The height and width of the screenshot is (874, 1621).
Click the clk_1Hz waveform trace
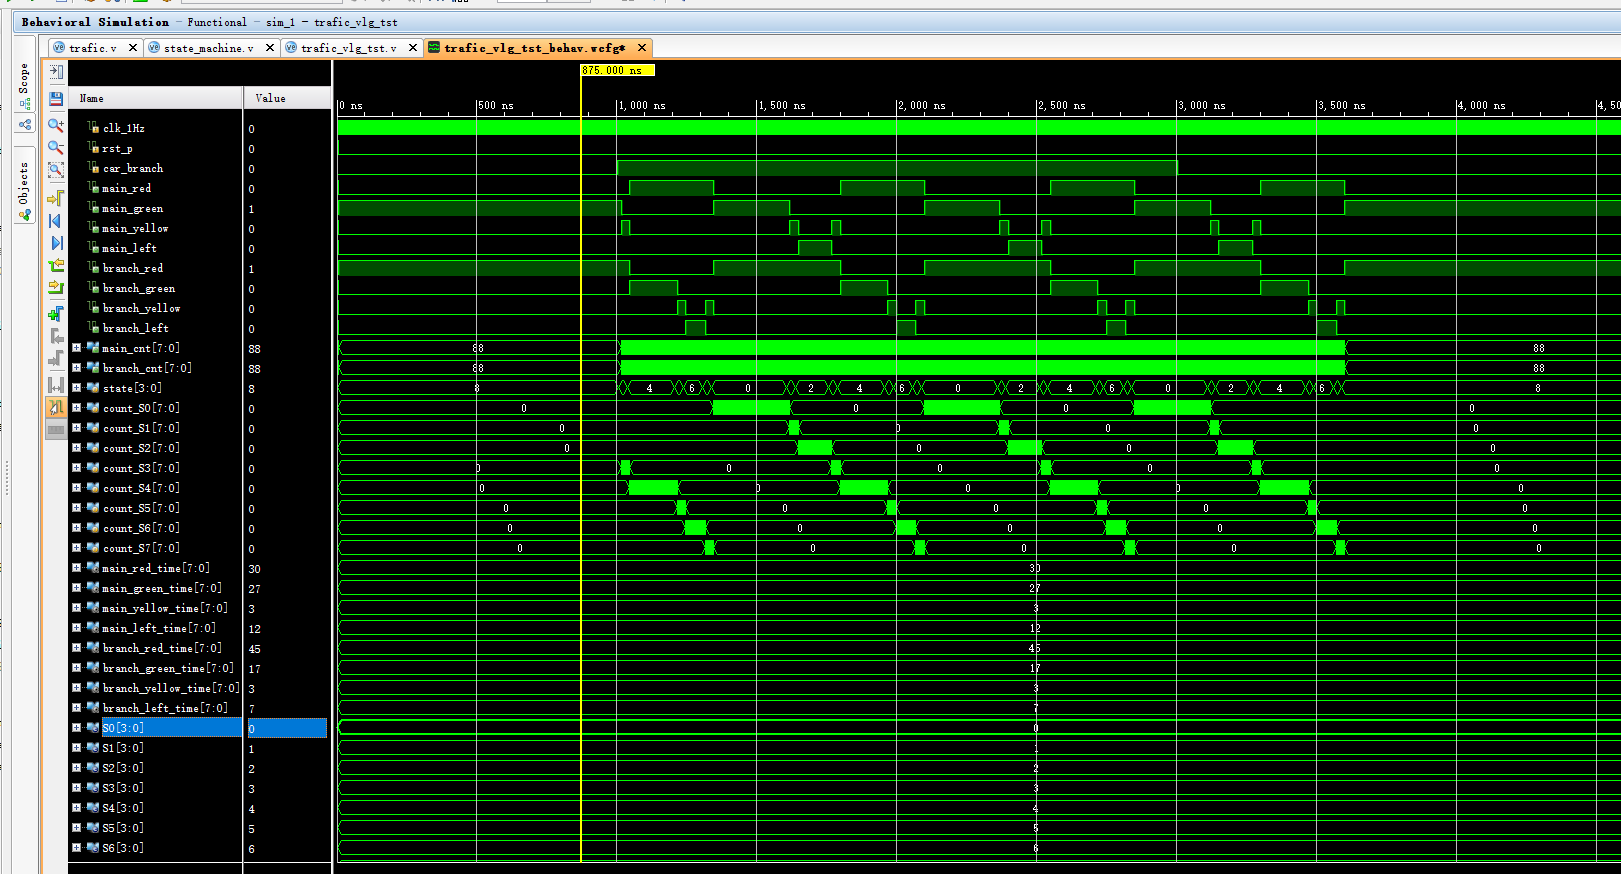tap(979, 128)
